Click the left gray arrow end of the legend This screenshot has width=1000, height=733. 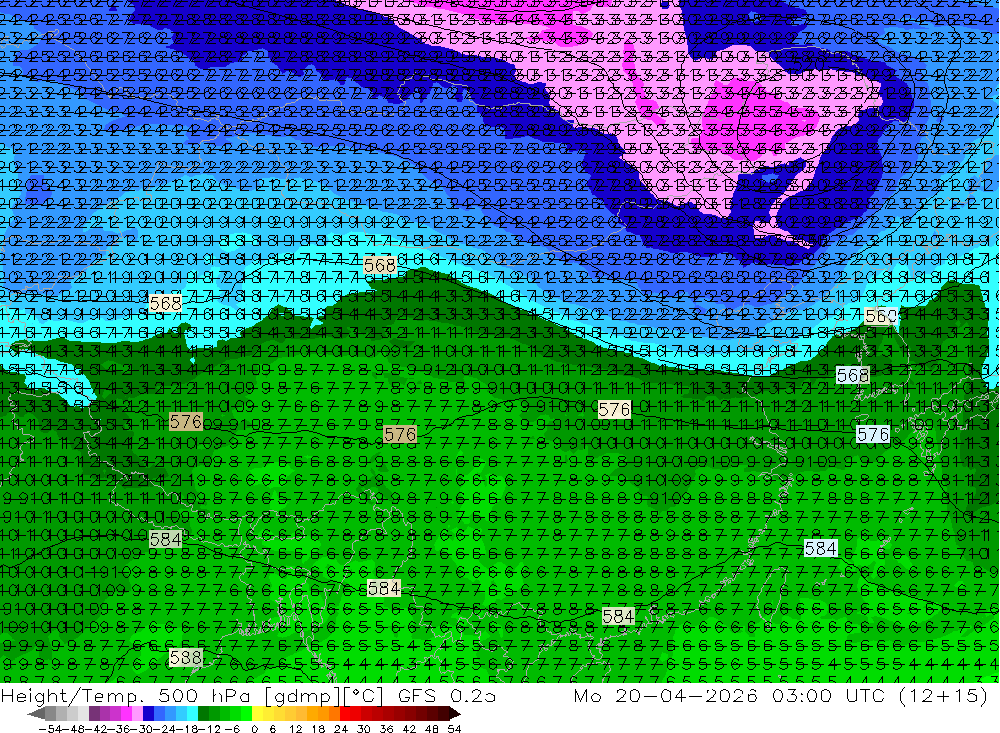click(36, 714)
